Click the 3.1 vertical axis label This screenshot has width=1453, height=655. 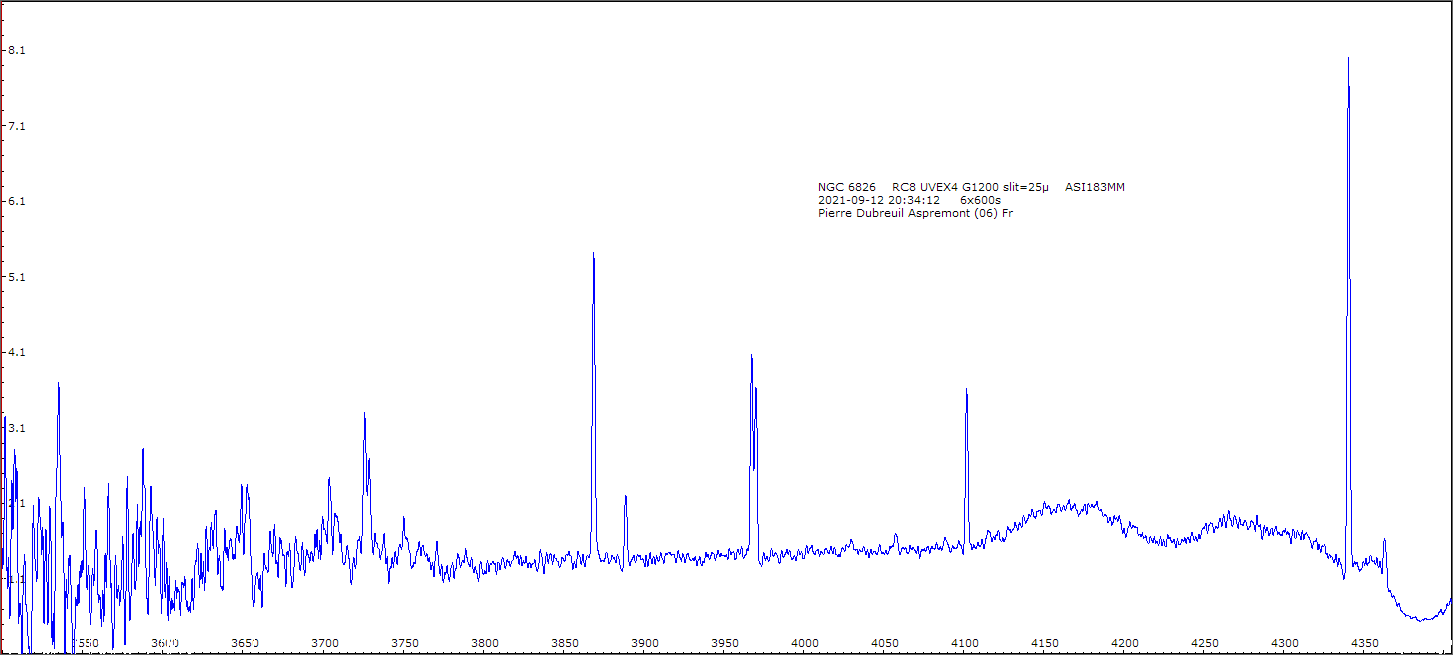[x=17, y=428]
